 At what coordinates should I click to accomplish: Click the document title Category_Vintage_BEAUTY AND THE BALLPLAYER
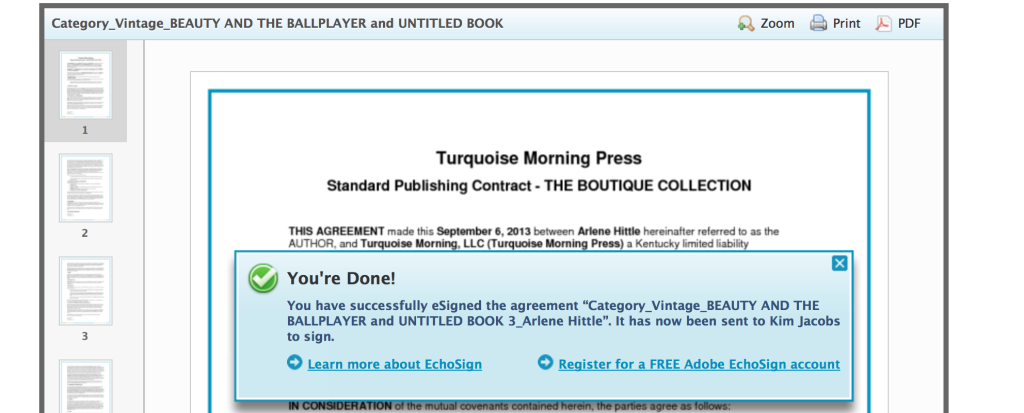[x=277, y=24]
